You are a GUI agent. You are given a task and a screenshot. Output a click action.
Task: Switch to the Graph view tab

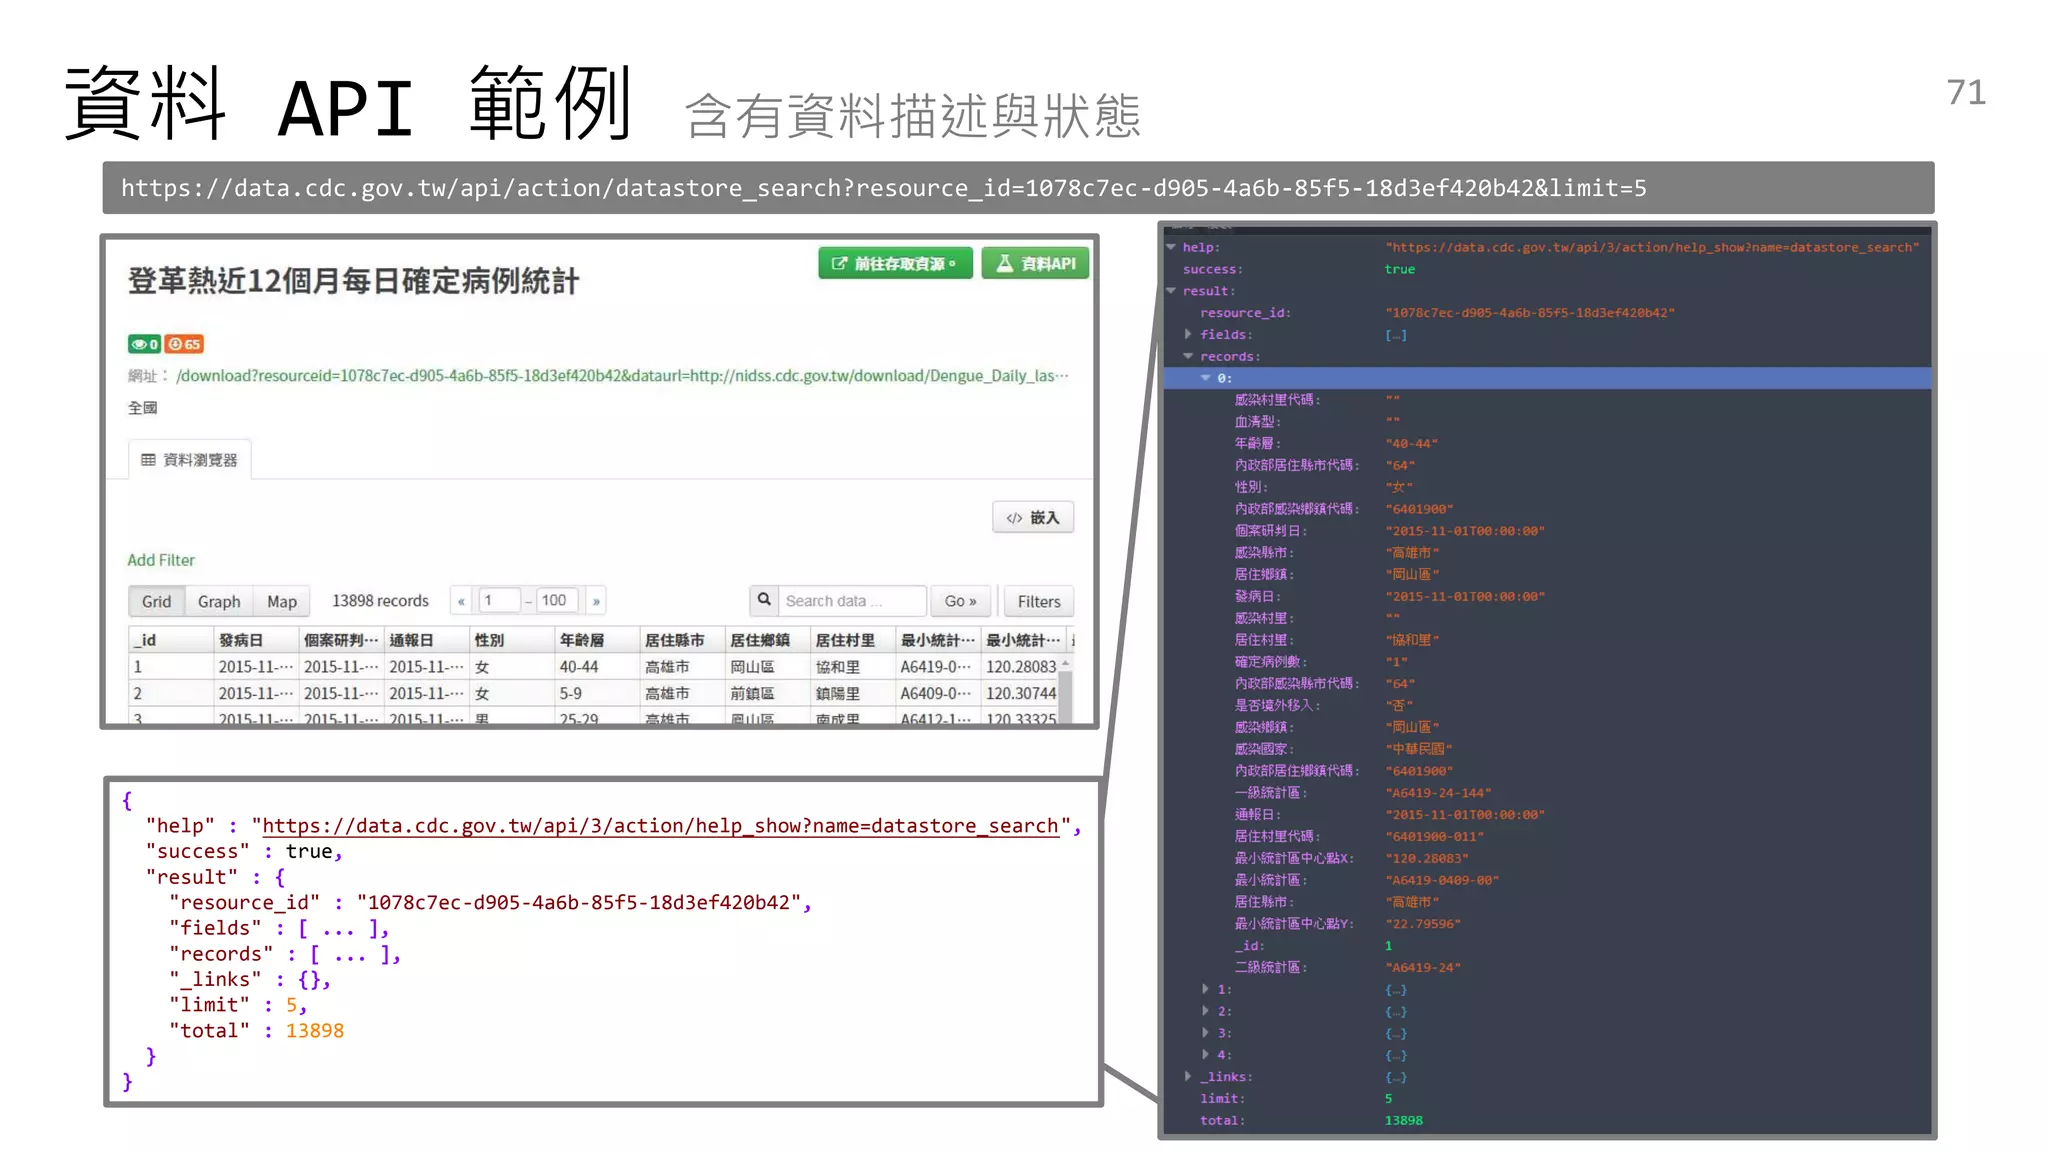[219, 601]
